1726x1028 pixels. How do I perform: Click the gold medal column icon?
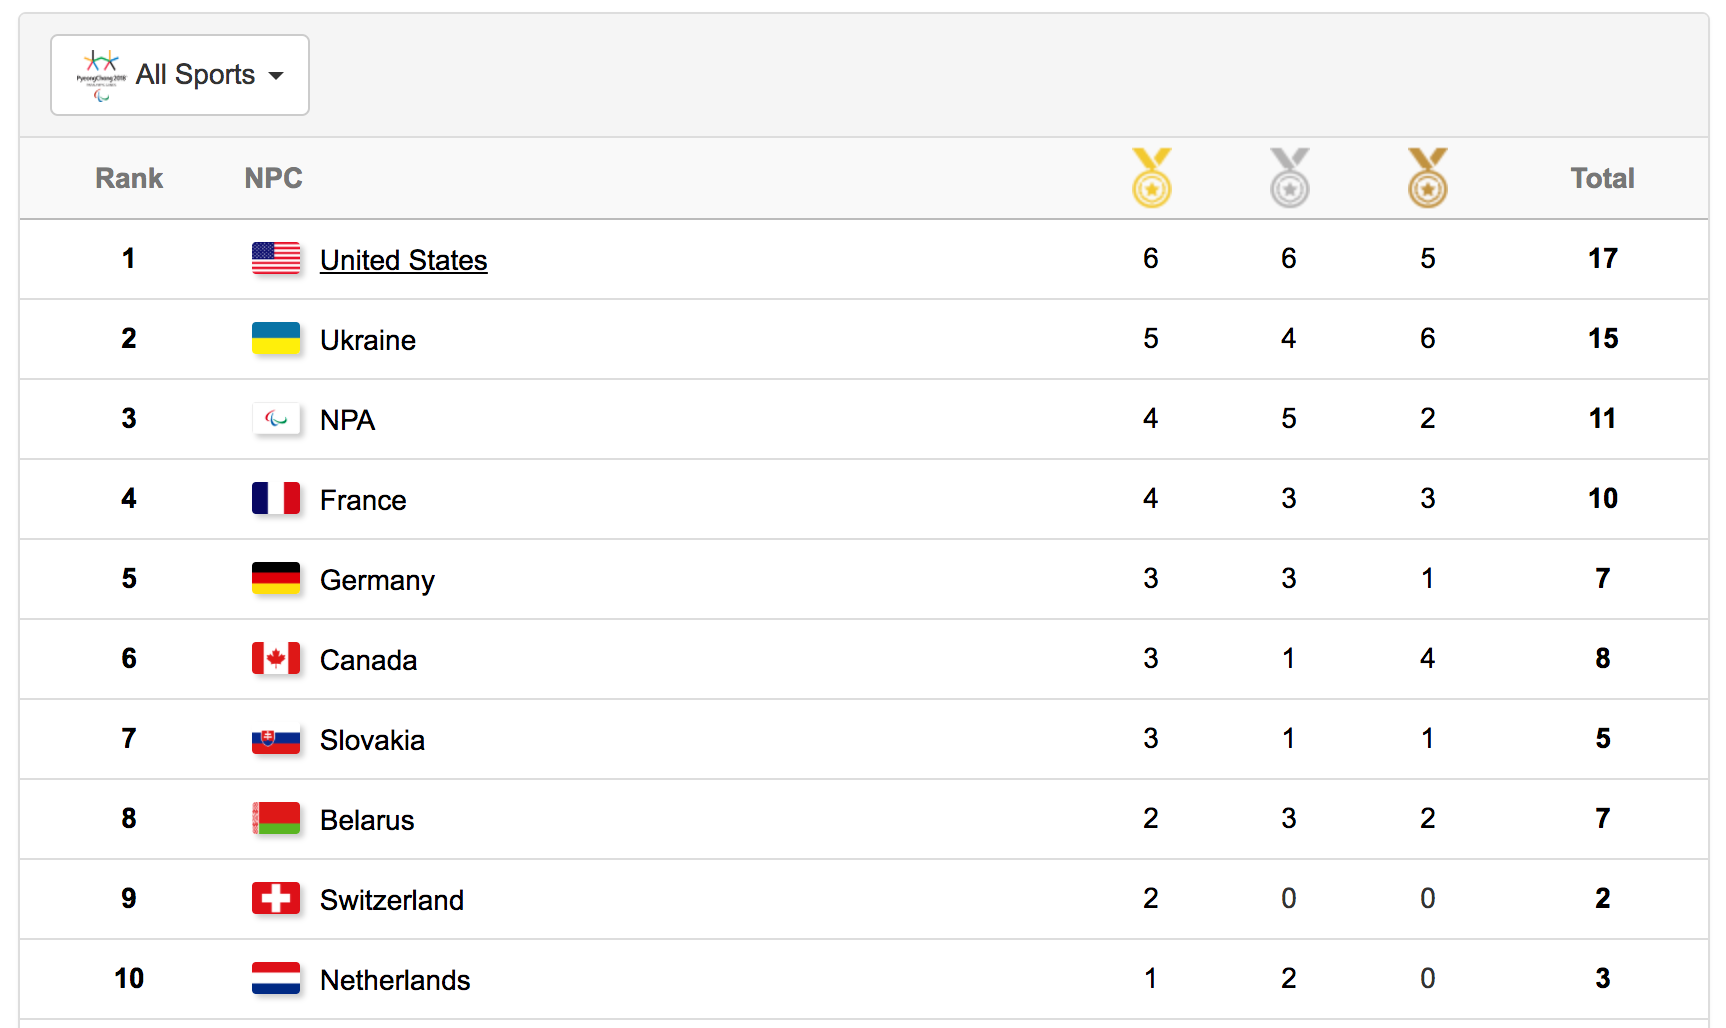coord(1151,178)
